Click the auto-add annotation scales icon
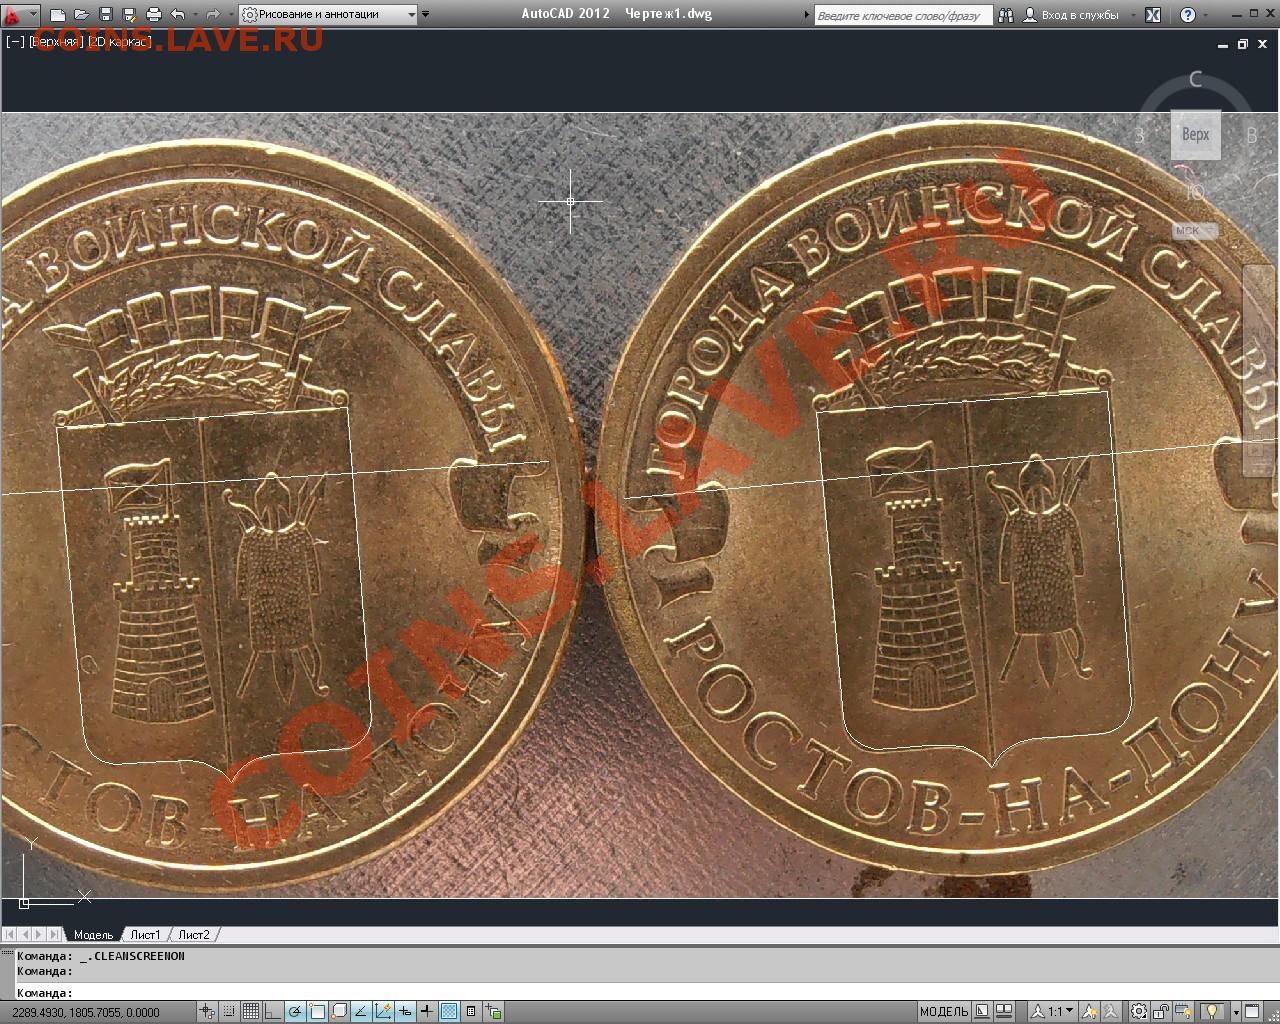The height and width of the screenshot is (1024, 1280). point(1112,1012)
